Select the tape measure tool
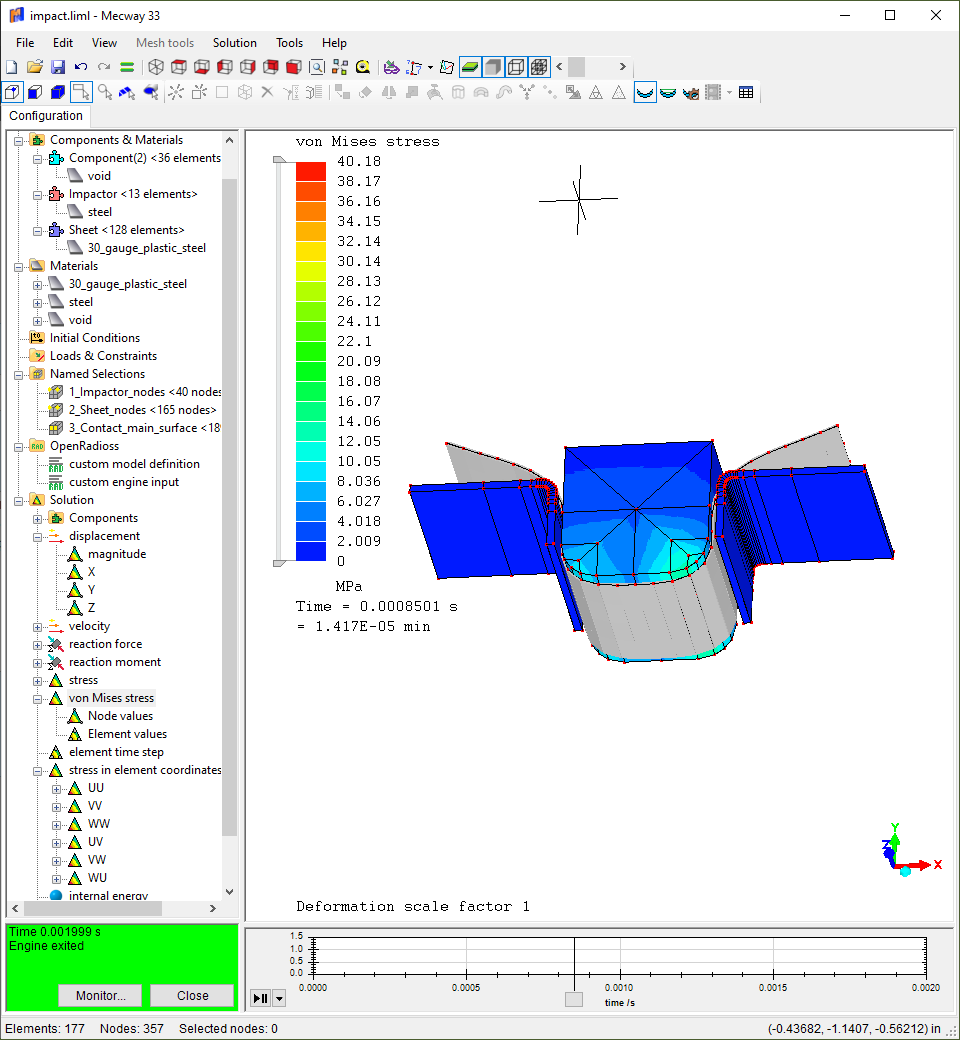Screen dimensions: 960x1040 pos(363,67)
